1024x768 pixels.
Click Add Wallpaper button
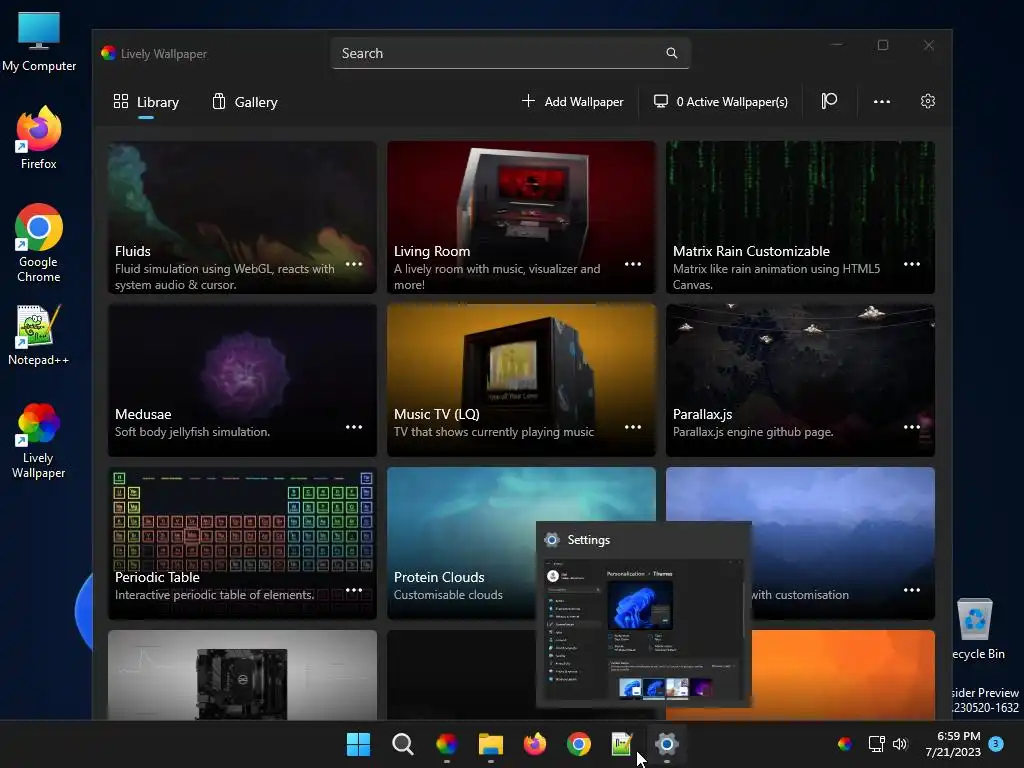pos(573,101)
